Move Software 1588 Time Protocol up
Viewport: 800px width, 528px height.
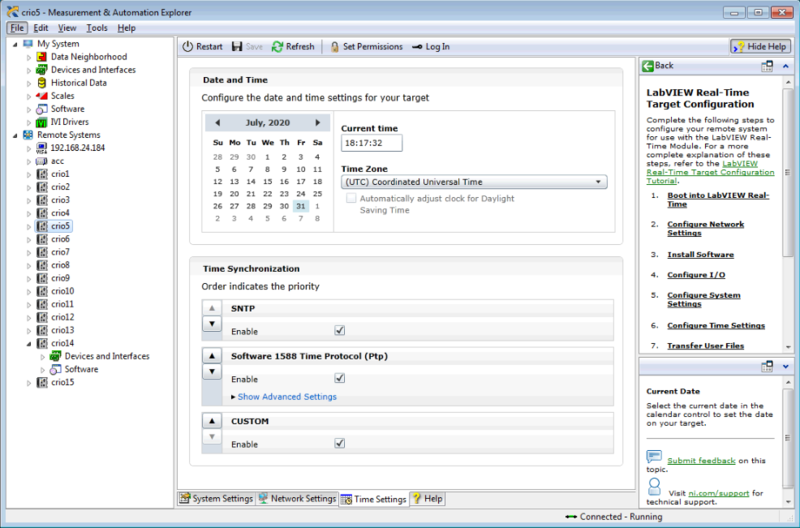(x=212, y=356)
